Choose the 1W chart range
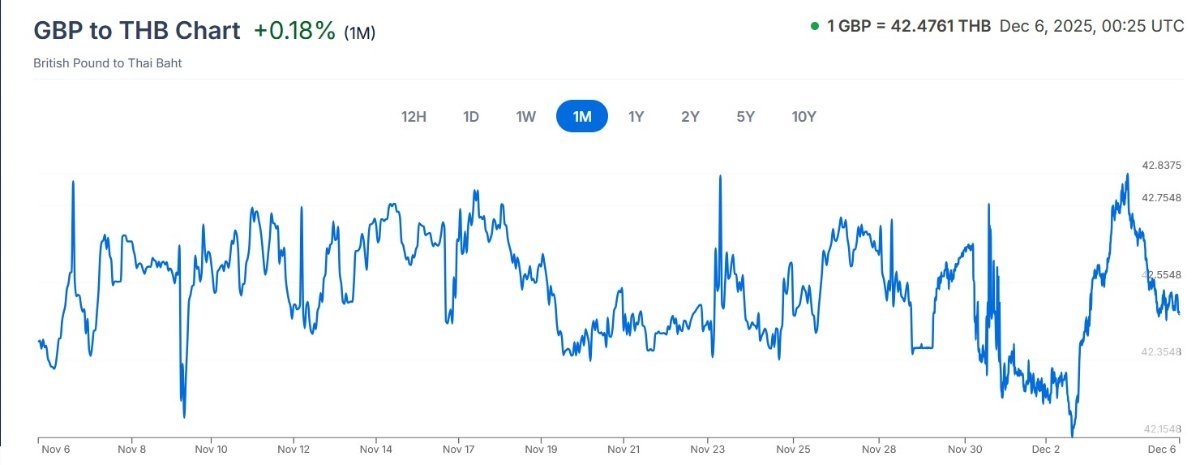Screen dimensions: 1200x465 tap(526, 116)
